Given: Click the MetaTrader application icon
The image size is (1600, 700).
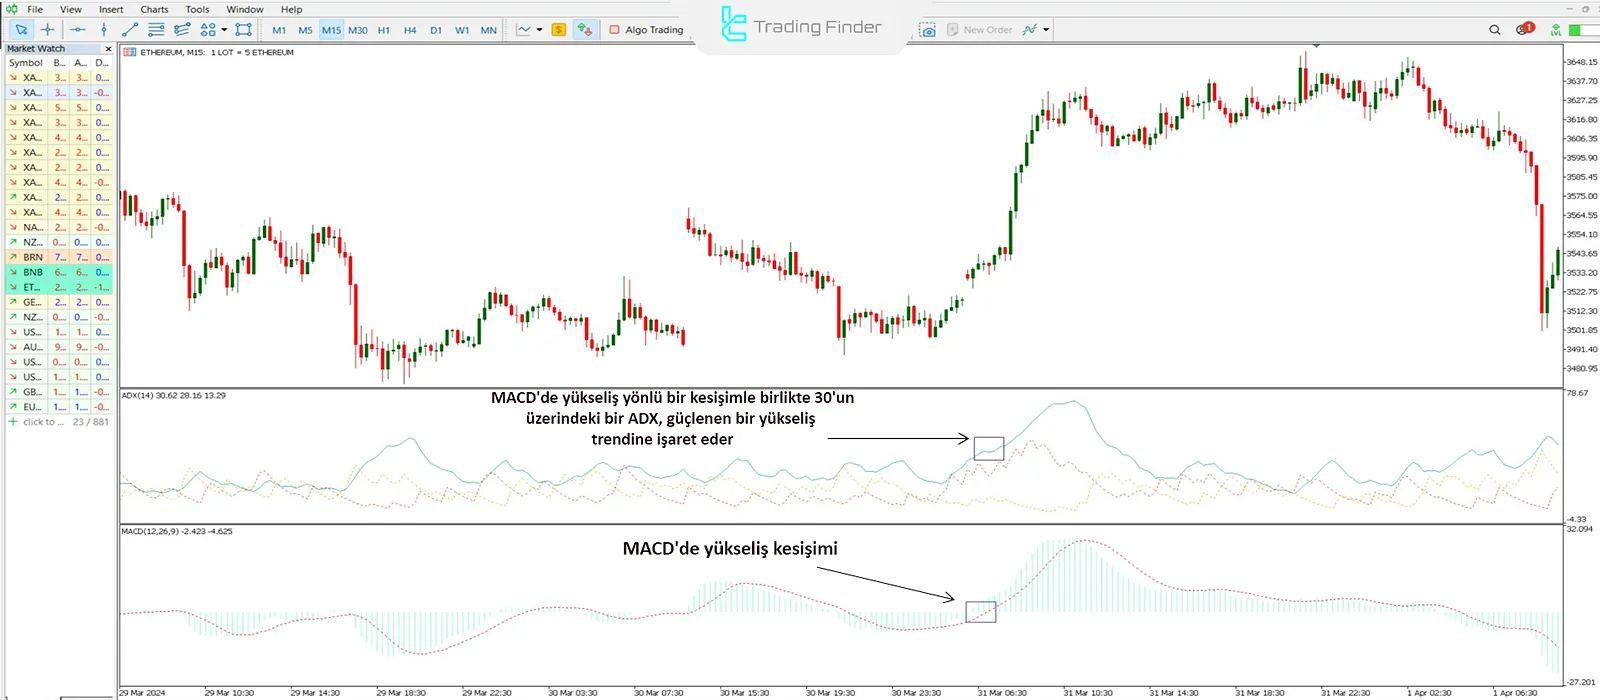Looking at the screenshot, I should tap(11, 9).
